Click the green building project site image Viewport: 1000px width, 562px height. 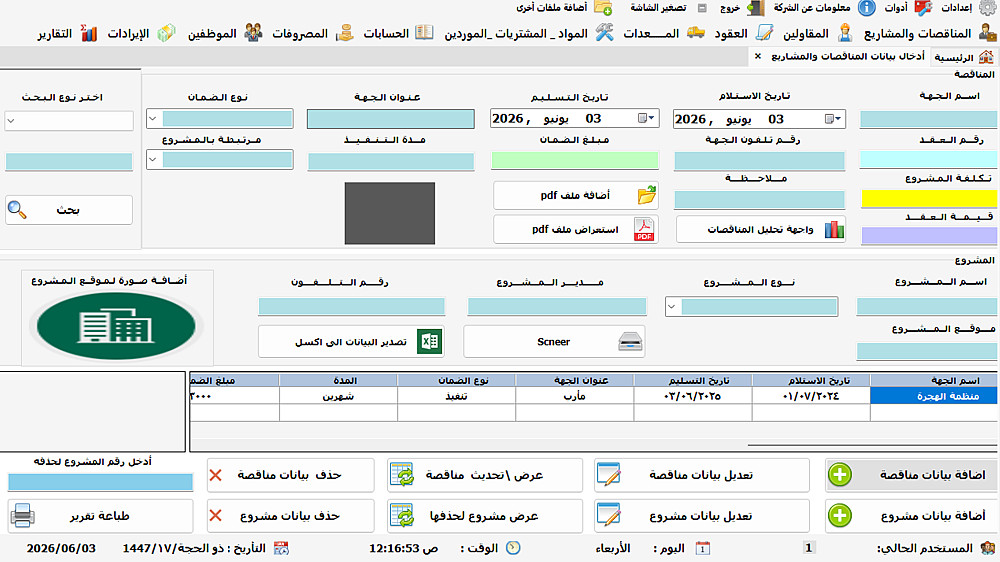pyautogui.click(x=116, y=326)
